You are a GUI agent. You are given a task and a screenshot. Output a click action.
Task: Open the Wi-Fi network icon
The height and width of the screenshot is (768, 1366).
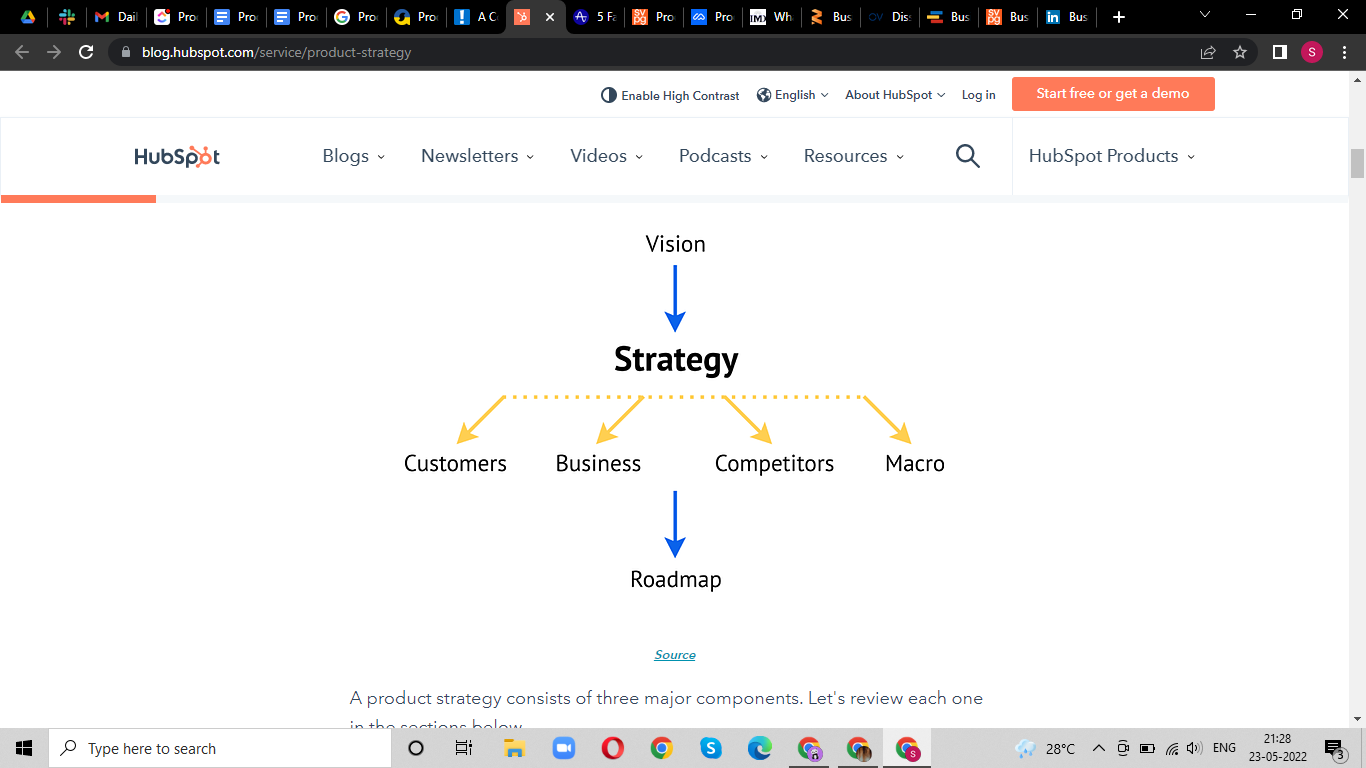[1172, 748]
